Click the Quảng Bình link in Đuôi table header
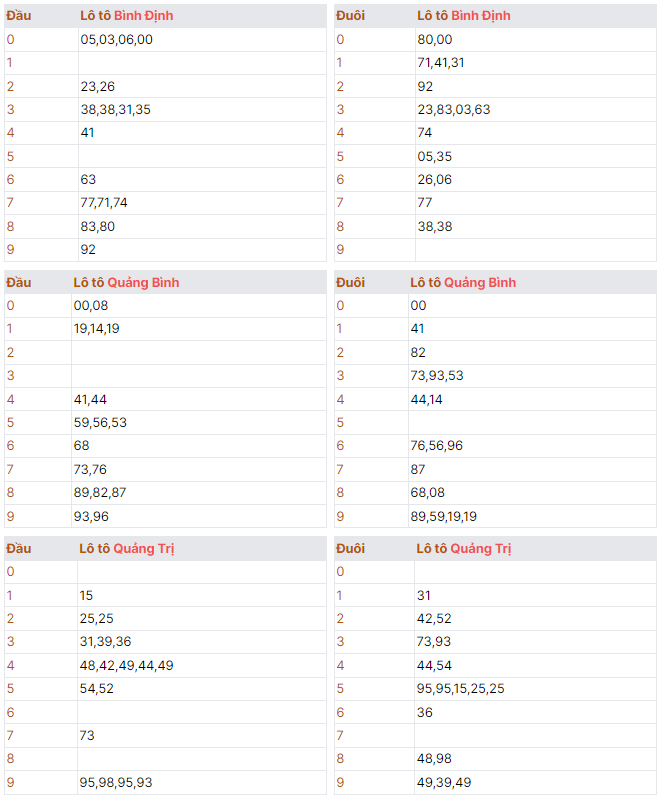The image size is (662, 798). tap(480, 282)
